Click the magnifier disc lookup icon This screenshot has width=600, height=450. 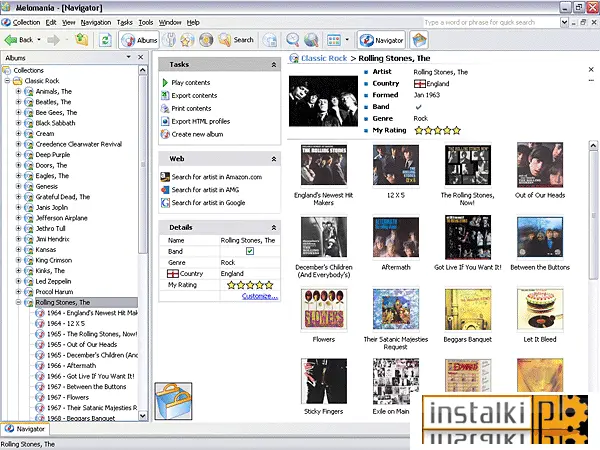(x=293, y=40)
